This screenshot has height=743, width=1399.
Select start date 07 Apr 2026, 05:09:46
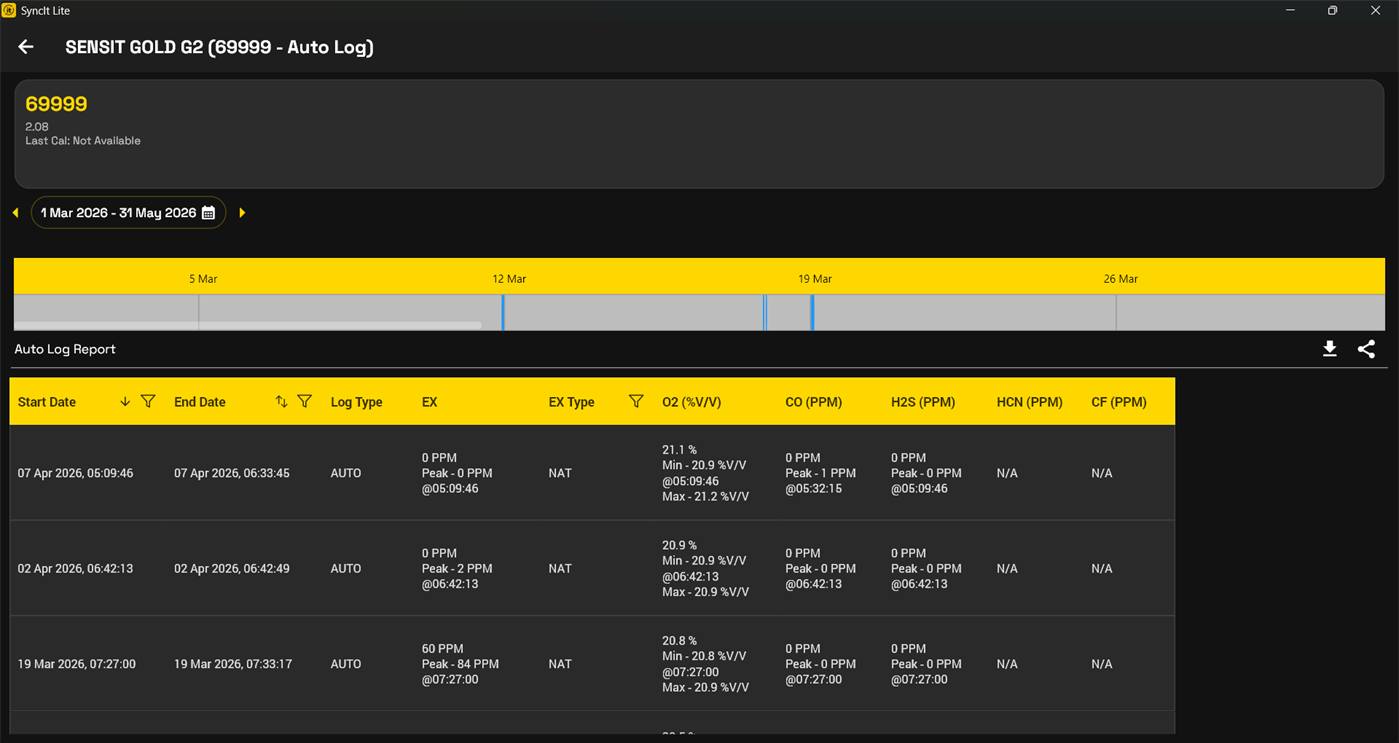coord(76,473)
